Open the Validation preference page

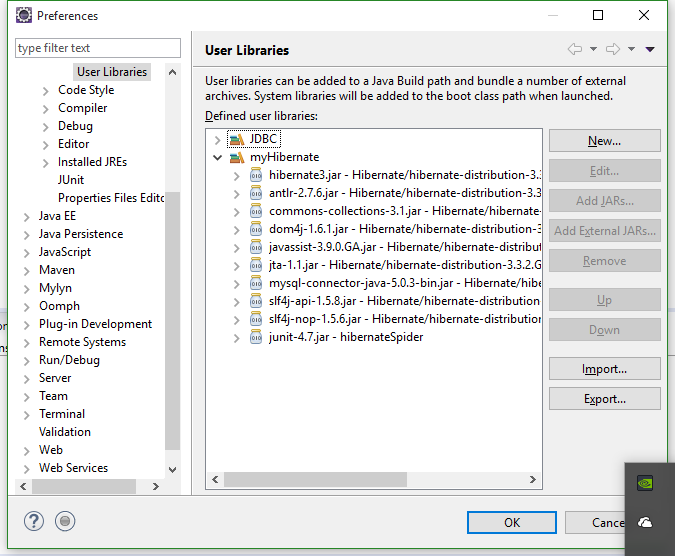65,432
